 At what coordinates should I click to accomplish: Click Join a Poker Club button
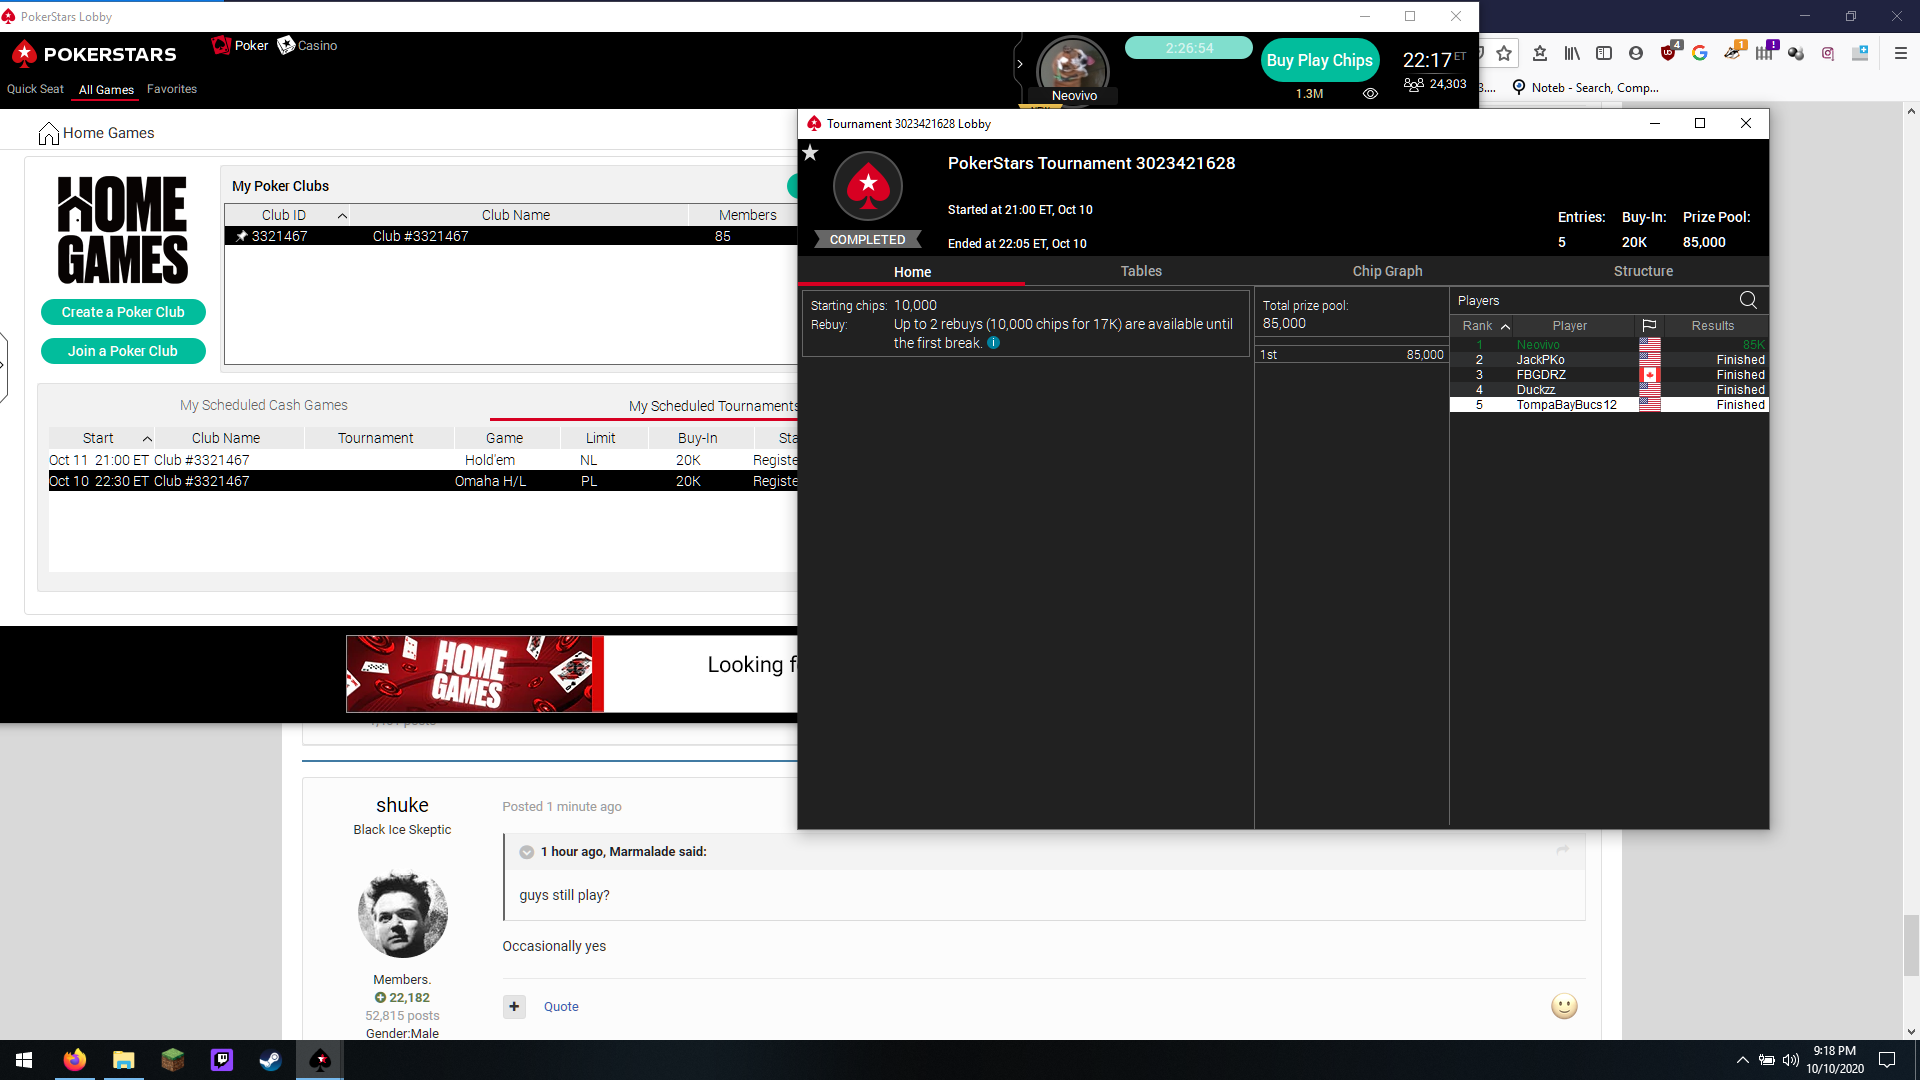tap(123, 351)
